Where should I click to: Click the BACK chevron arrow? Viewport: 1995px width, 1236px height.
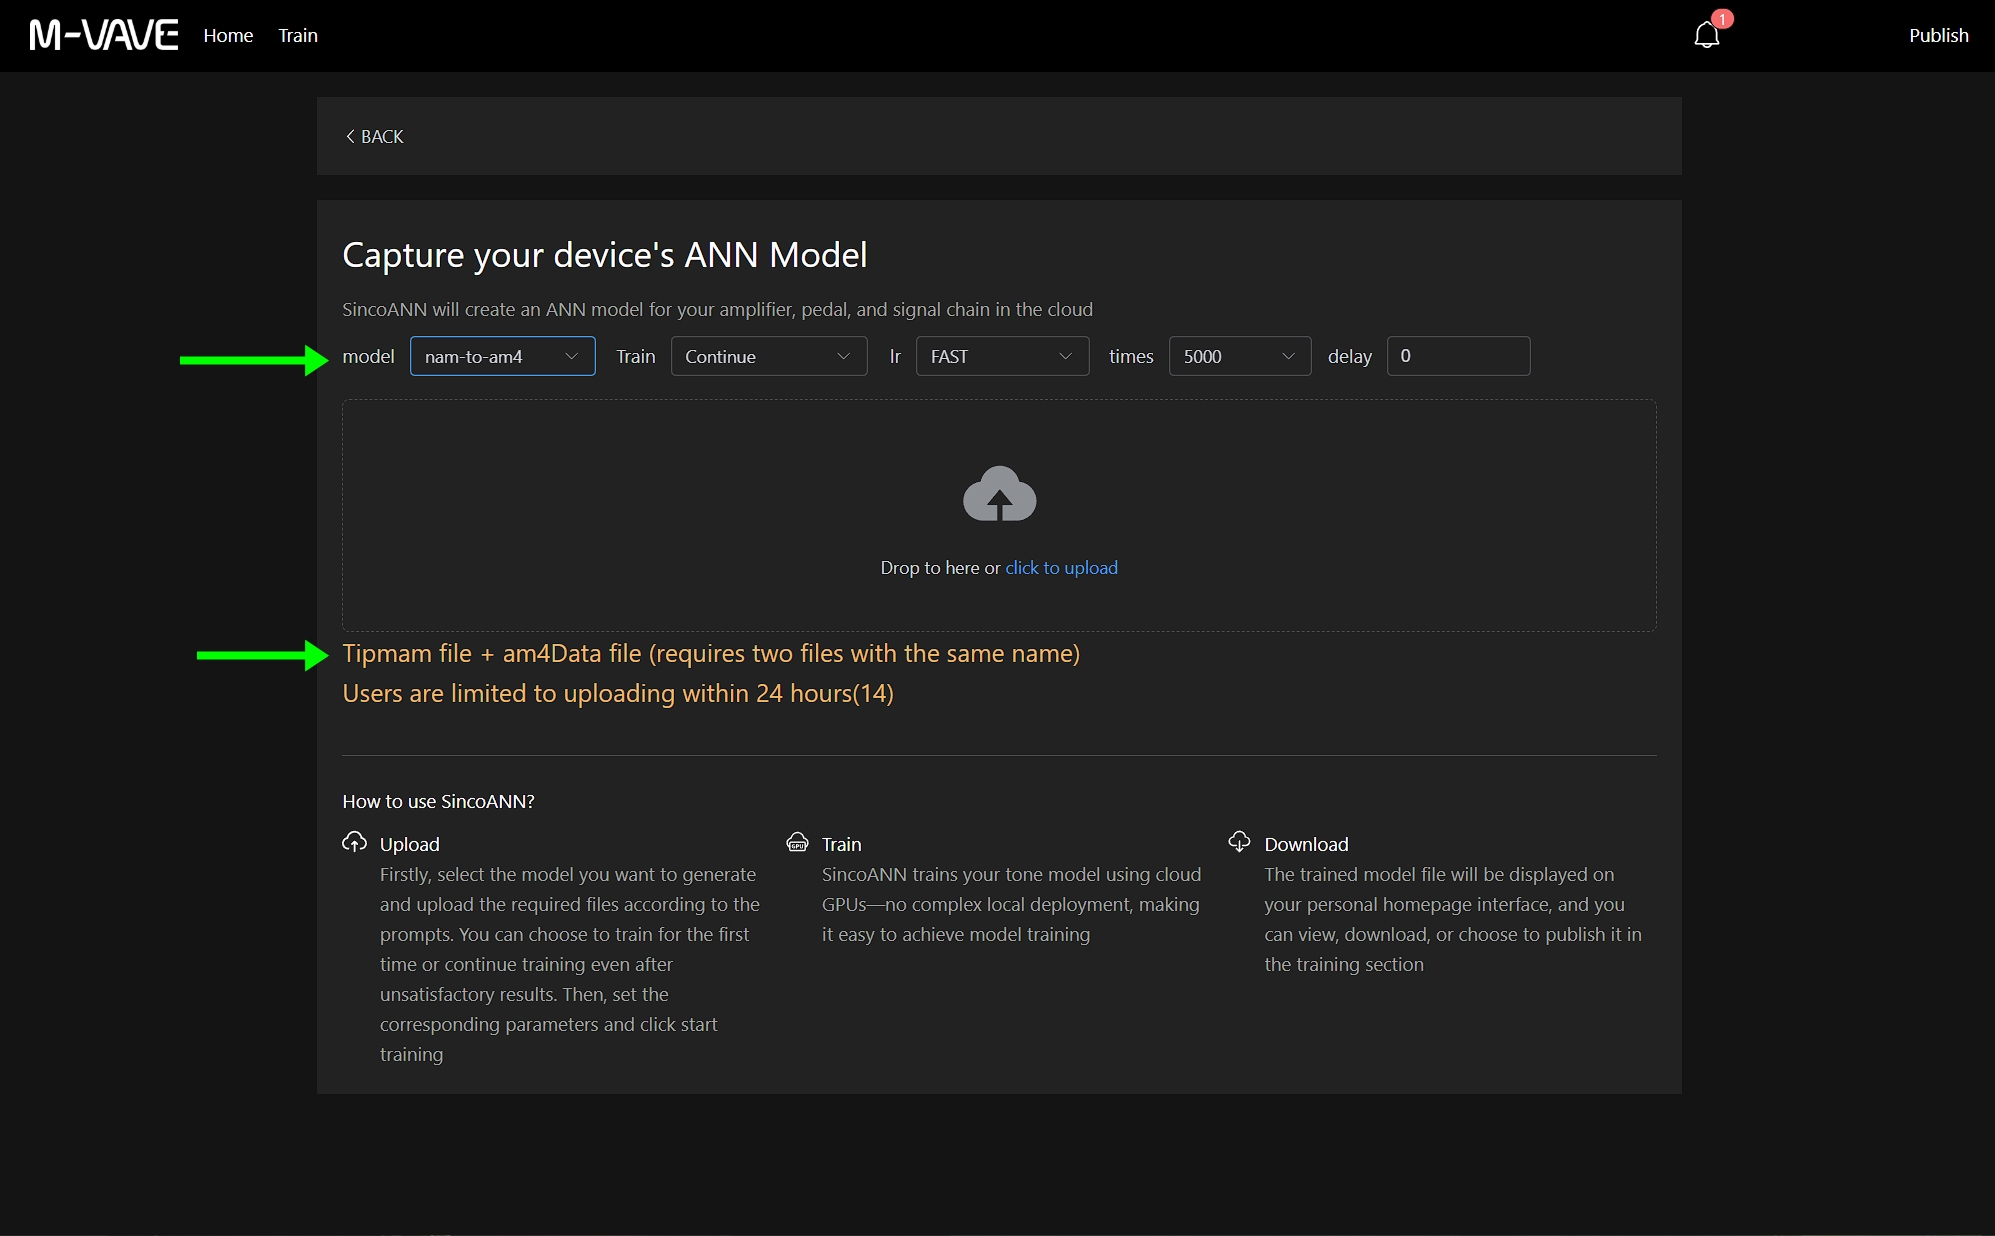350,136
